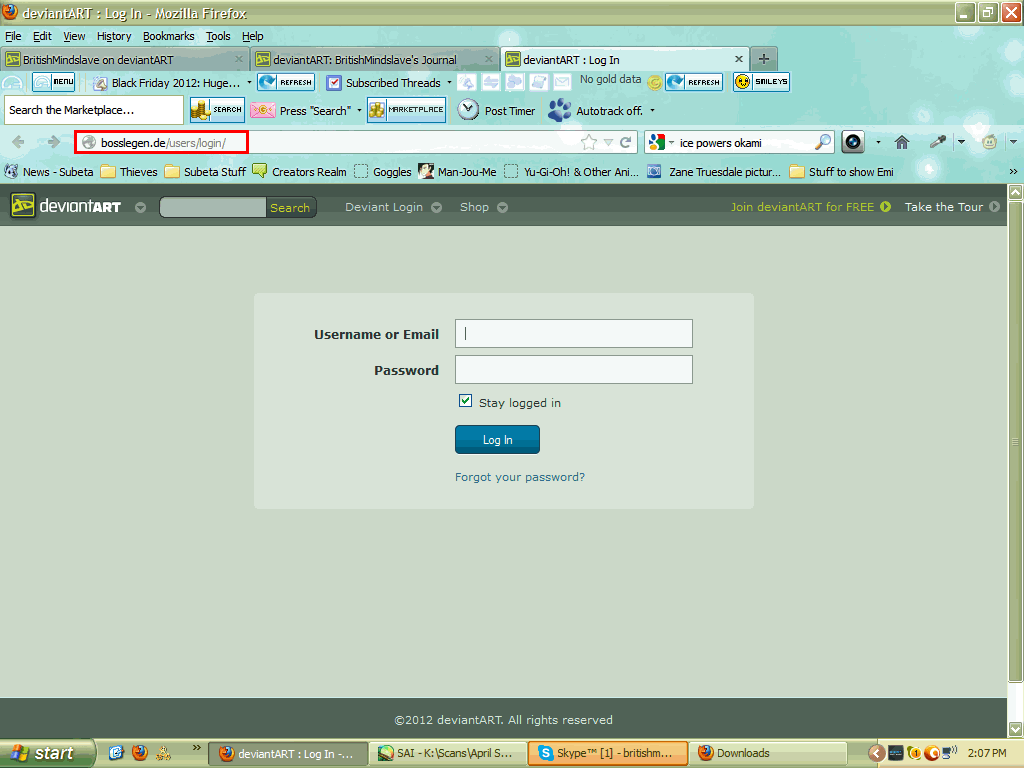1024x768 pixels.
Task: Click the Post Timer clock icon
Action: (x=468, y=110)
